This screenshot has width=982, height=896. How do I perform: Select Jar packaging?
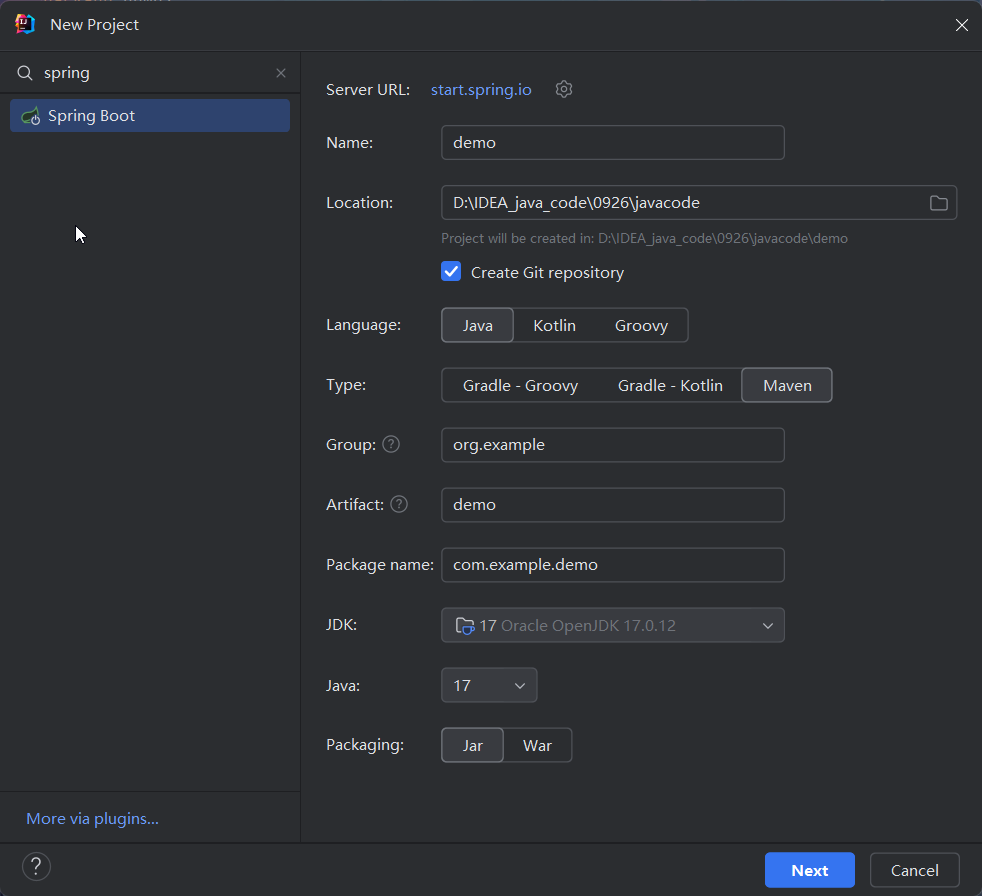tap(472, 746)
